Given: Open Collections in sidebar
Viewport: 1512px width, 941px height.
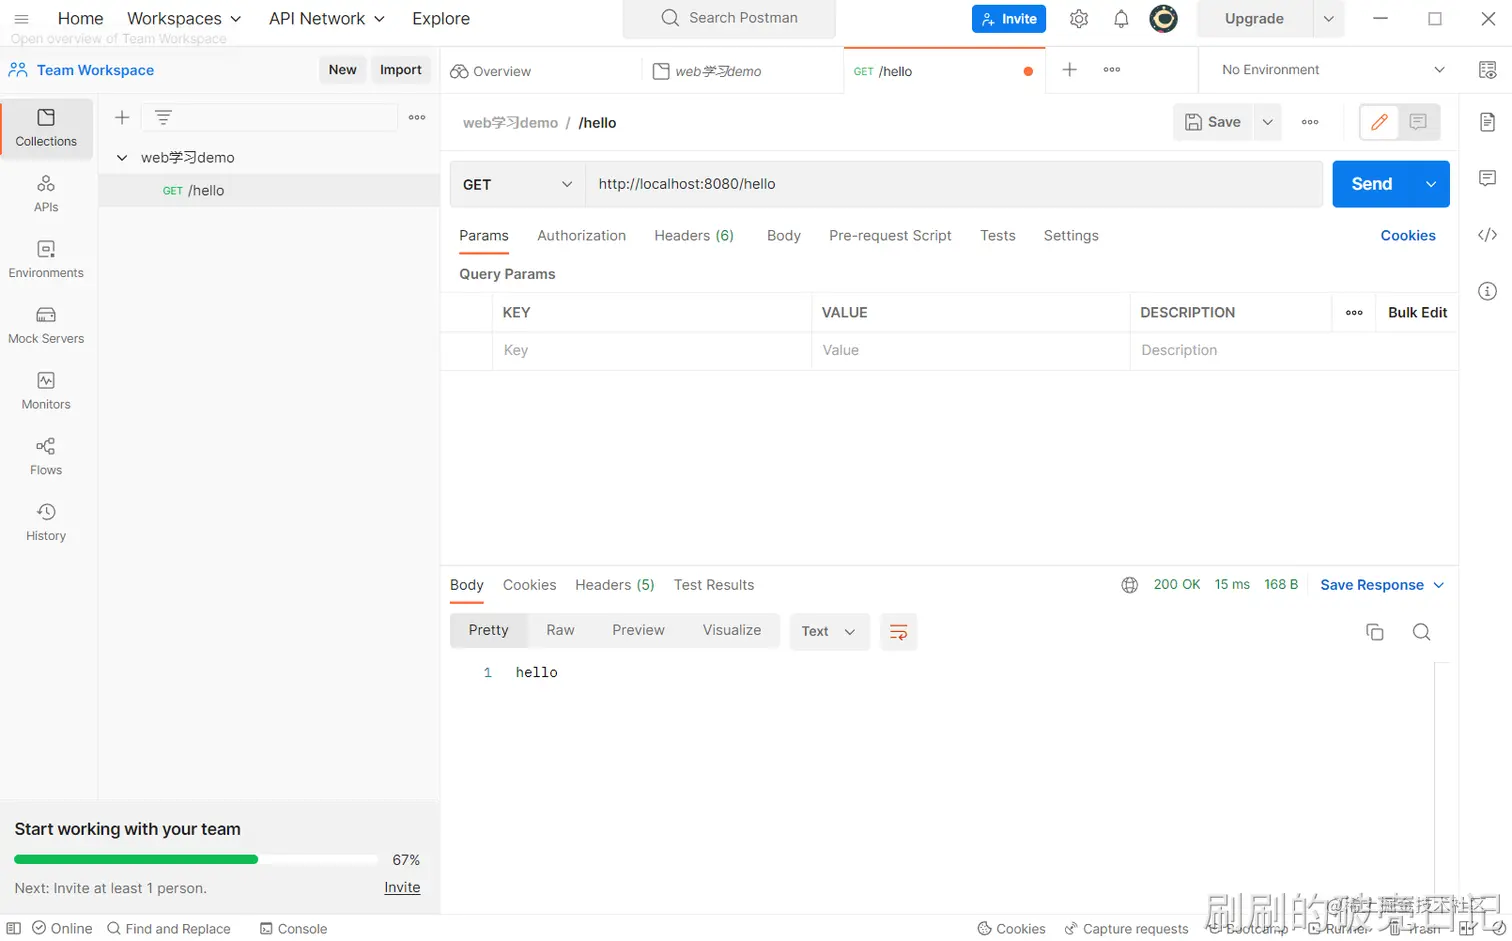Looking at the screenshot, I should [46, 128].
